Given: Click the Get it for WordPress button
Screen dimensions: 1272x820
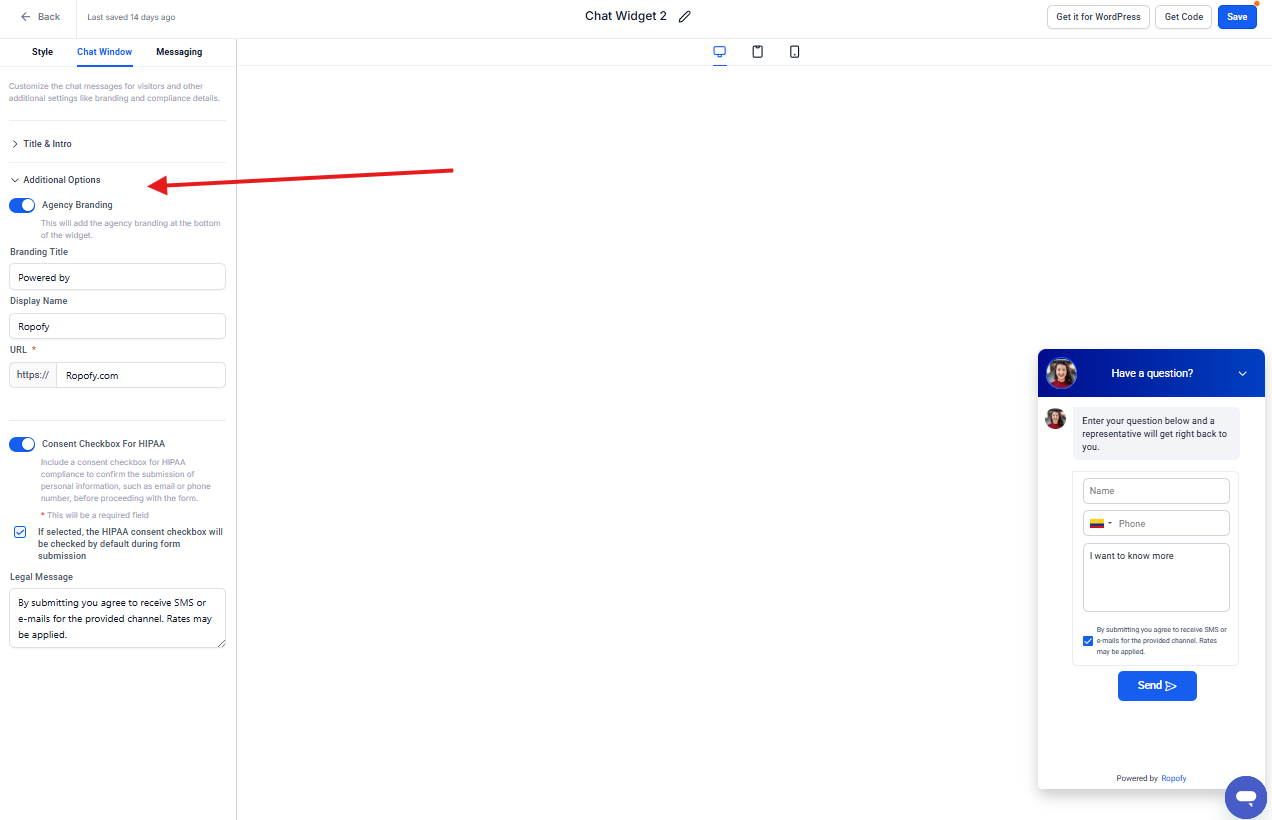Looking at the screenshot, I should pos(1098,17).
